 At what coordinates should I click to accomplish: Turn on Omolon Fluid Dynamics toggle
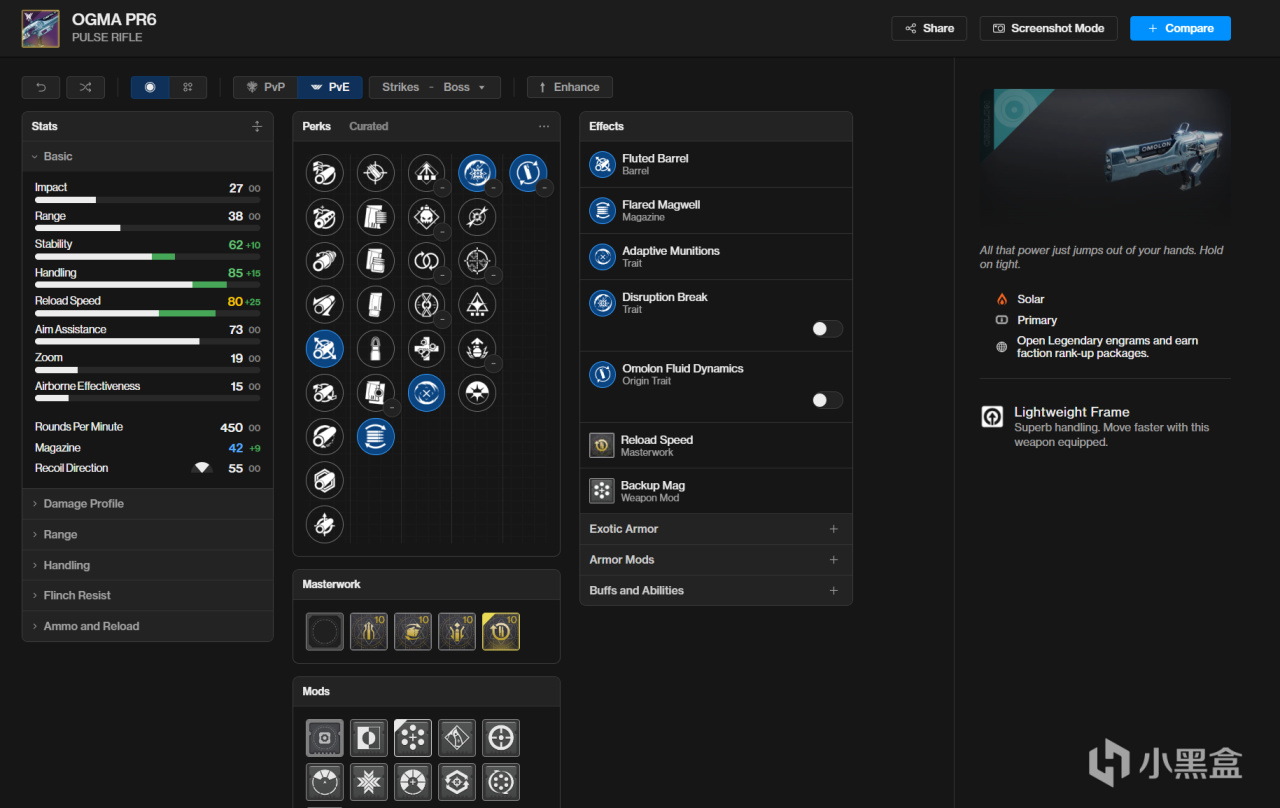tap(827, 400)
